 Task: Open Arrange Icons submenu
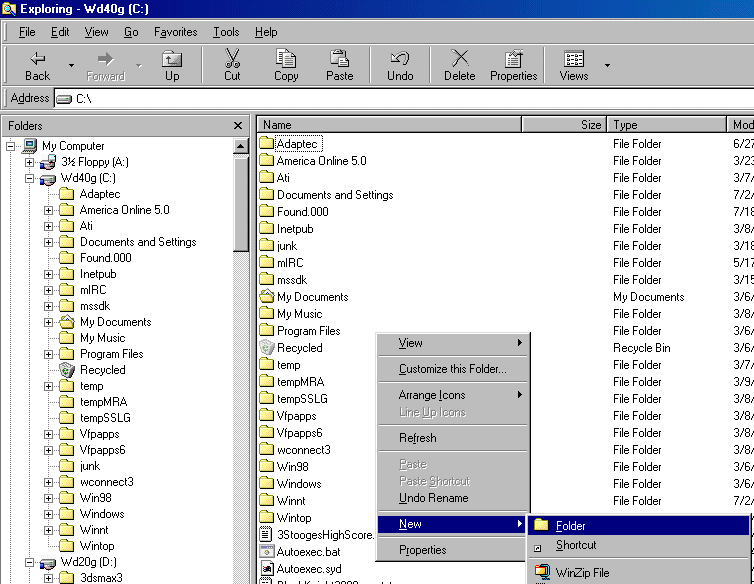(453, 395)
